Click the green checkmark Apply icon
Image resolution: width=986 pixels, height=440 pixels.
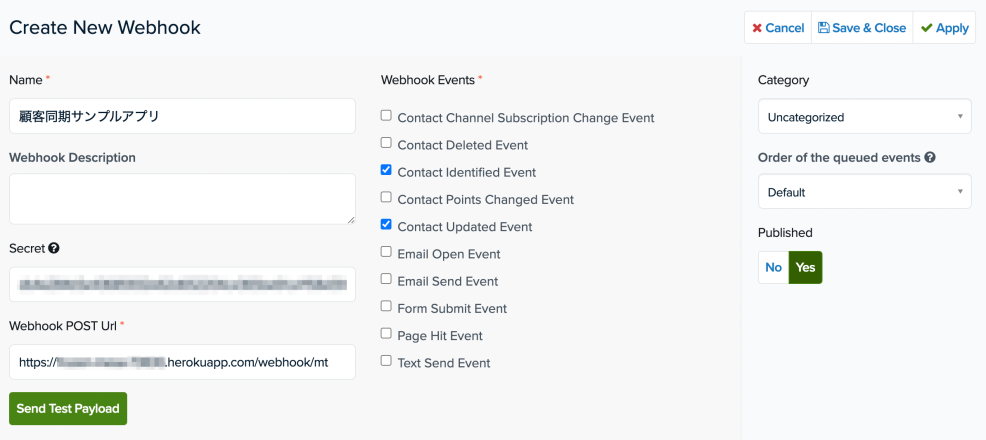(x=926, y=28)
